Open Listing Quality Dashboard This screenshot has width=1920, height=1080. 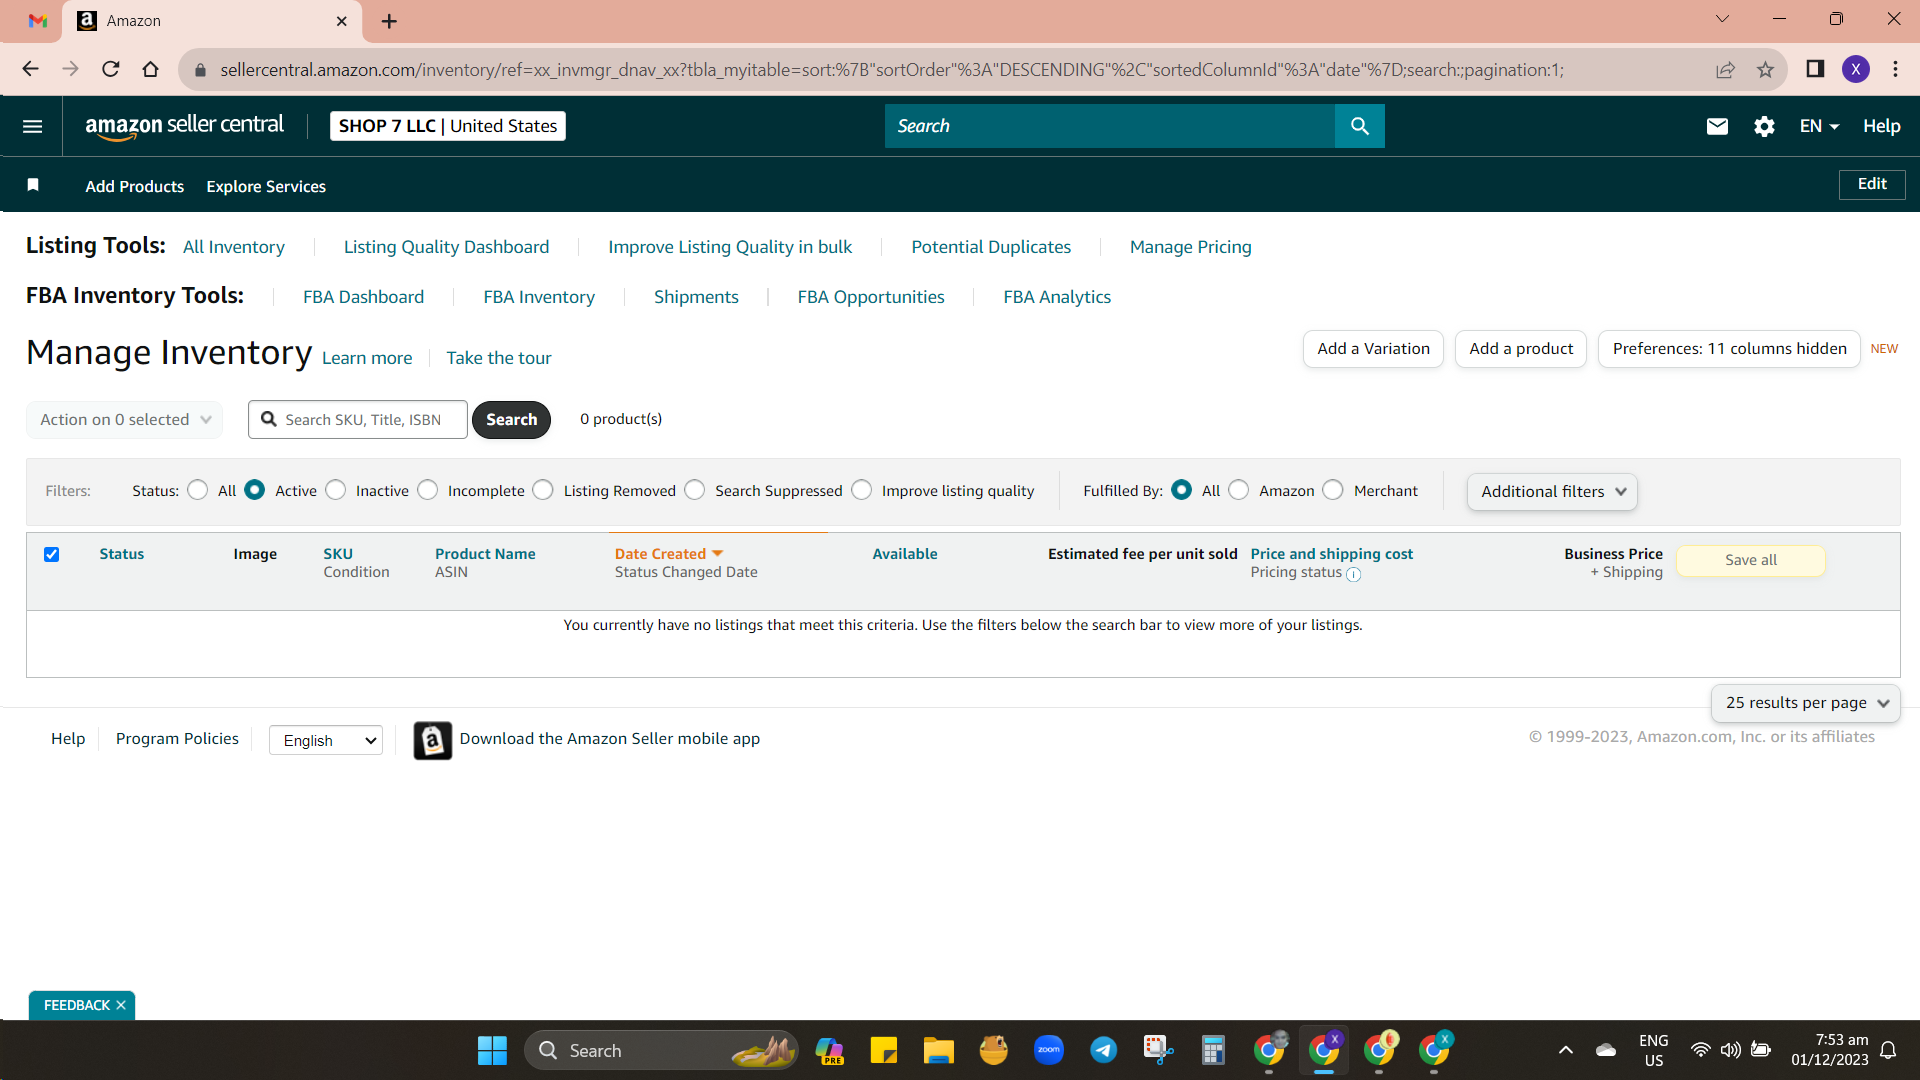(x=446, y=247)
